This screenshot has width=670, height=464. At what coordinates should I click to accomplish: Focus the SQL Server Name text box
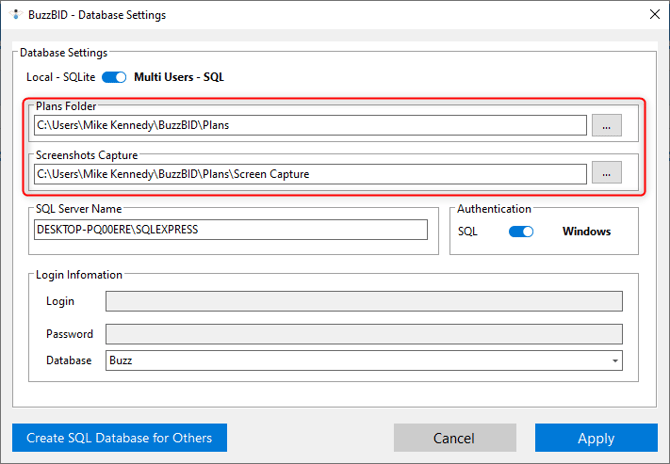(230, 230)
